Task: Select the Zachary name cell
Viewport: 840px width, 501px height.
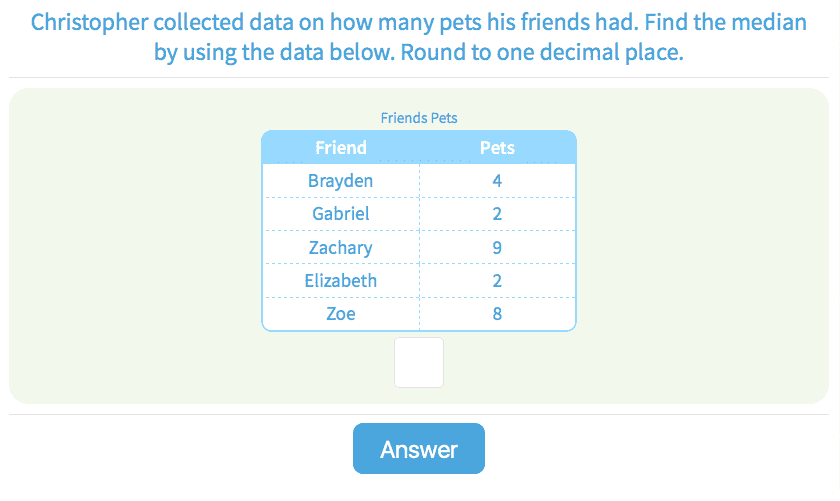Action: (x=341, y=247)
